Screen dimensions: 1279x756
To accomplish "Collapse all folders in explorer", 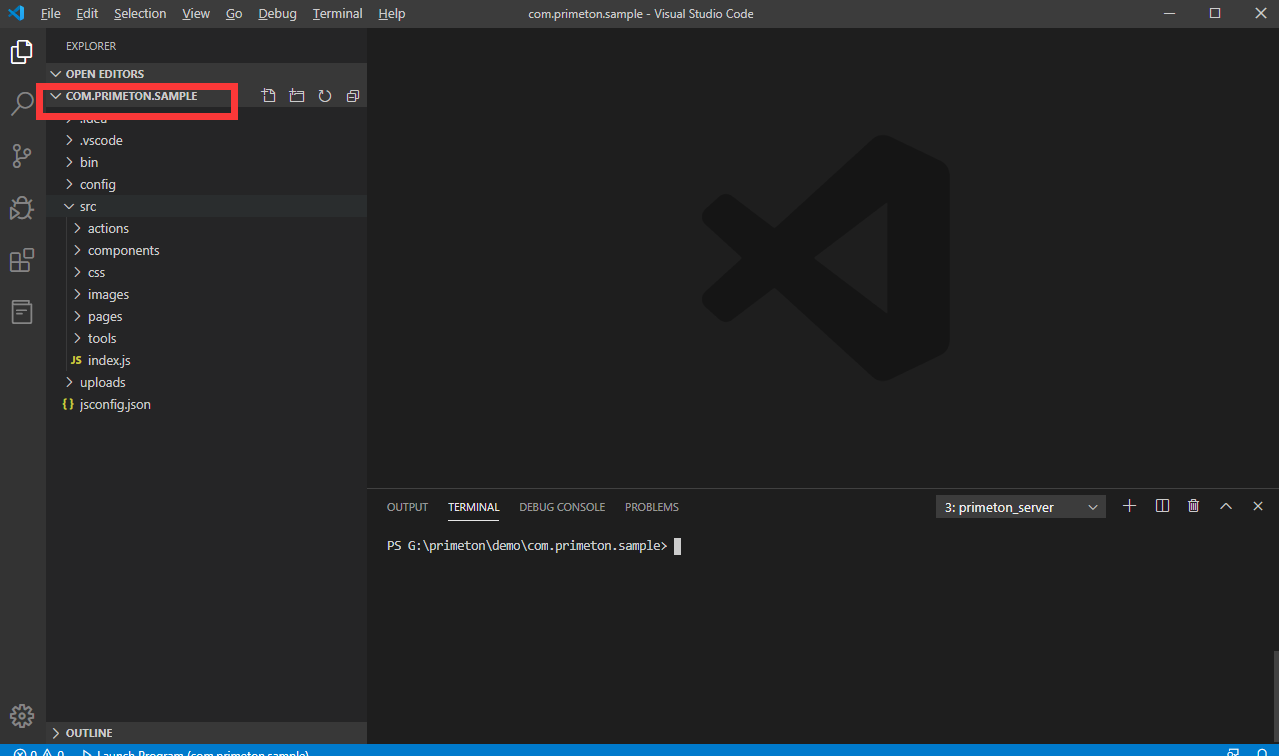I will [x=353, y=96].
